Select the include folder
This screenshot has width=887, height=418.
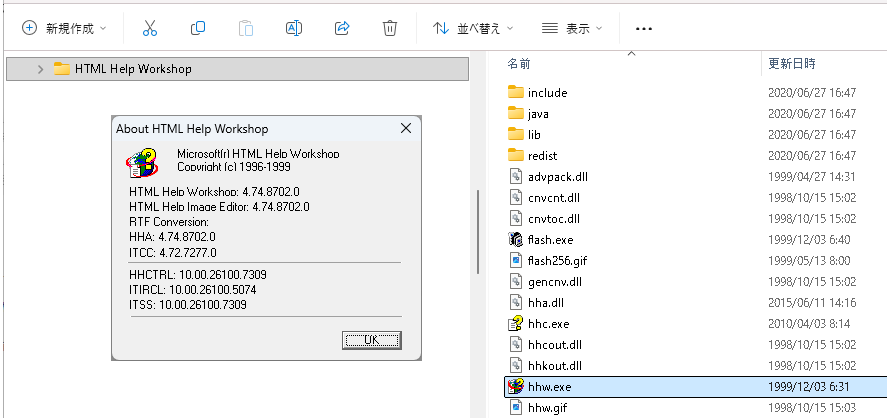pyautogui.click(x=547, y=93)
